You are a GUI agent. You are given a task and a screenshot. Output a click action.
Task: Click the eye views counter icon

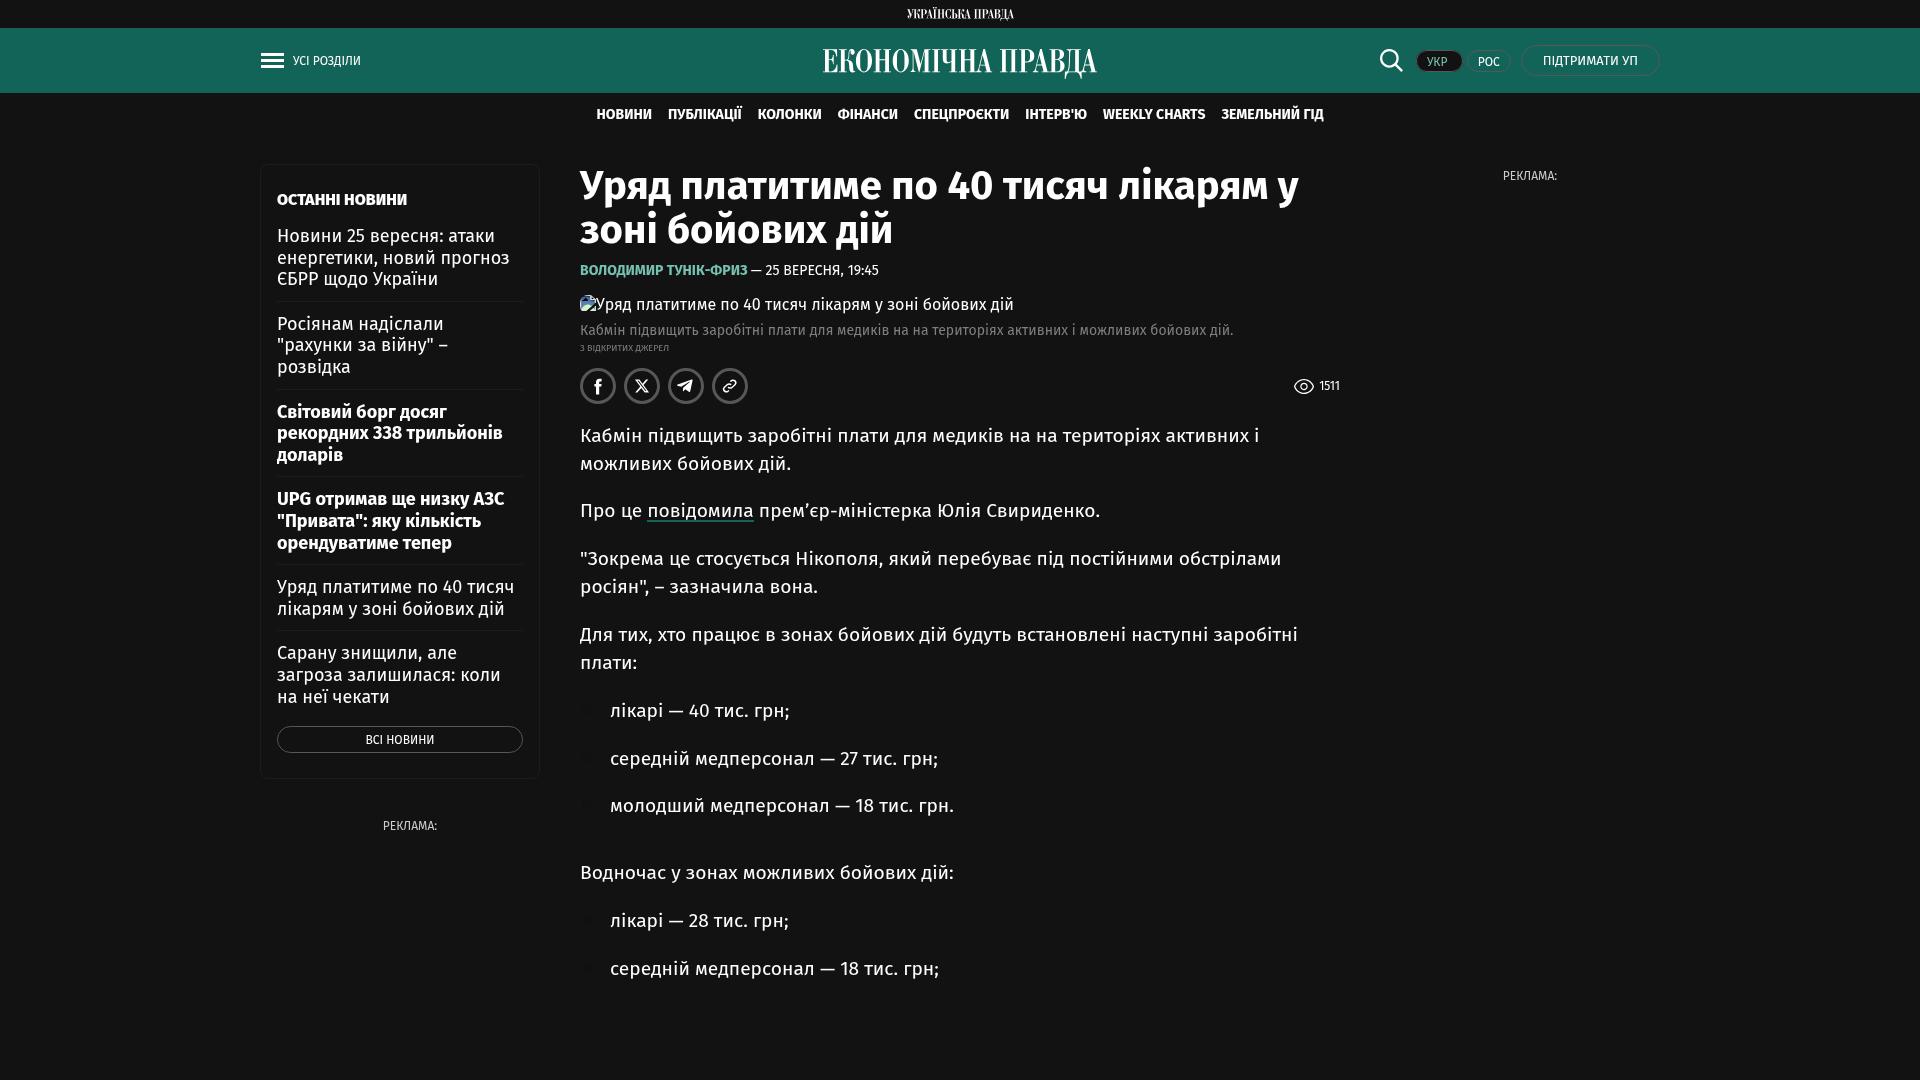(1304, 387)
